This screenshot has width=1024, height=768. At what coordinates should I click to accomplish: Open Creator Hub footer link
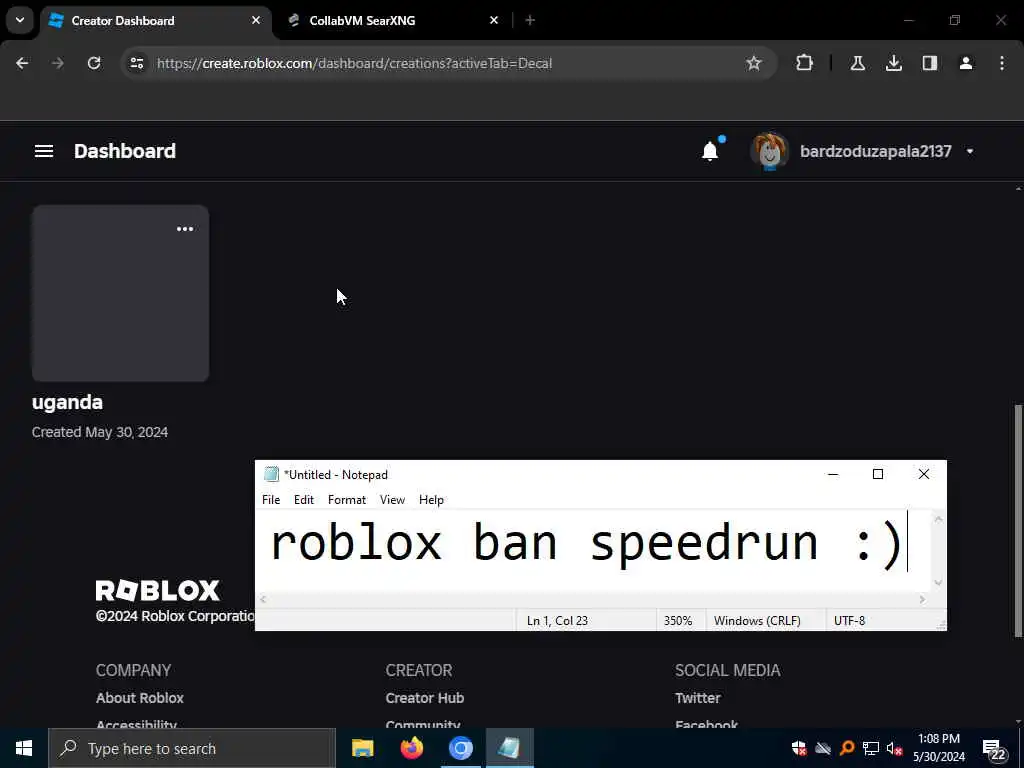pos(424,698)
